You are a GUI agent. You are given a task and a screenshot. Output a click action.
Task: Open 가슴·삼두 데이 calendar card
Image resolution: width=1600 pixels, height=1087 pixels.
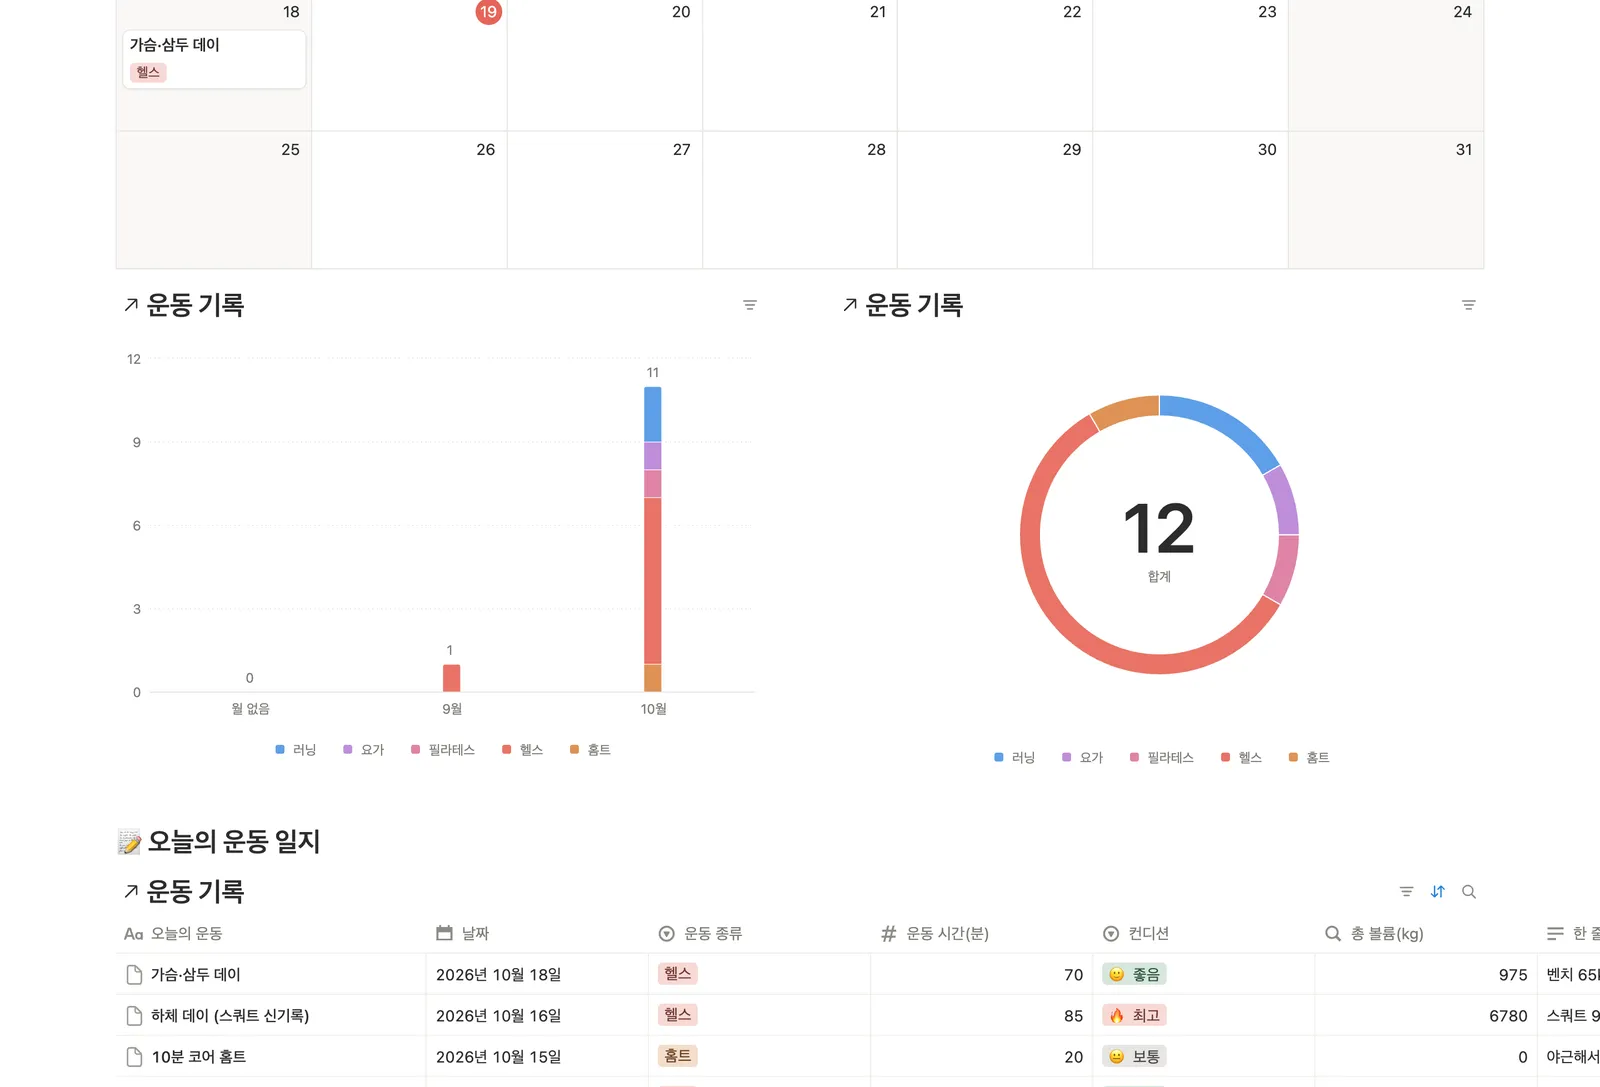click(x=214, y=59)
